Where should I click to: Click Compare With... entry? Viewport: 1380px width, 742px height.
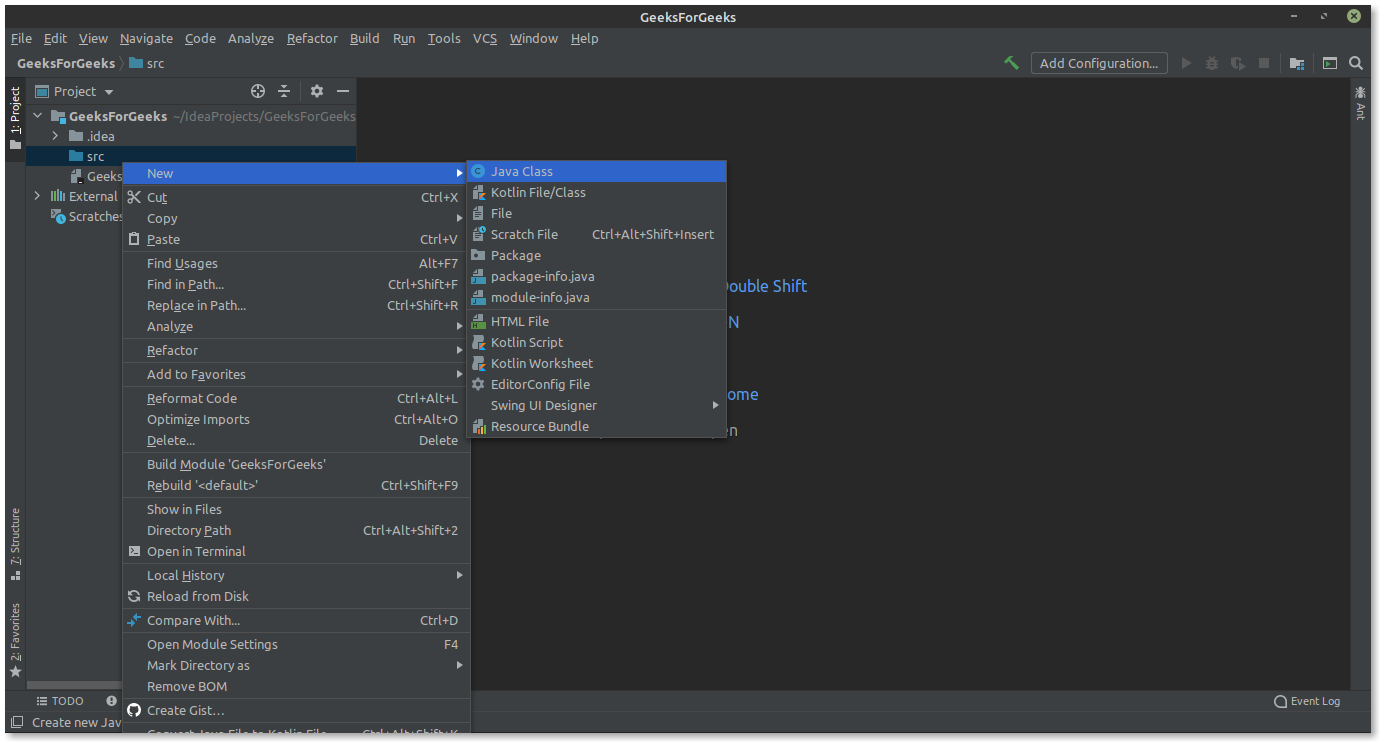point(296,620)
